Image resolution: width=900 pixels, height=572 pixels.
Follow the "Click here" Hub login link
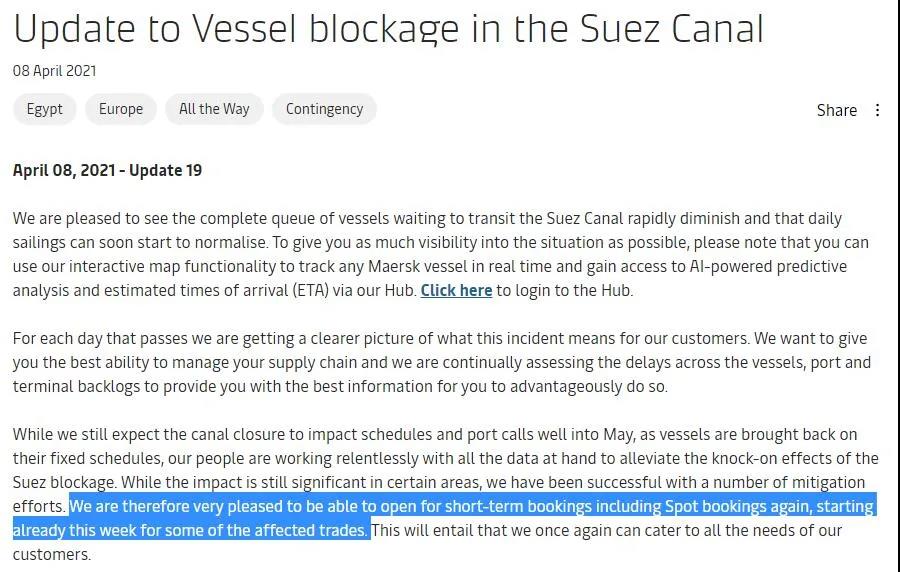click(456, 290)
